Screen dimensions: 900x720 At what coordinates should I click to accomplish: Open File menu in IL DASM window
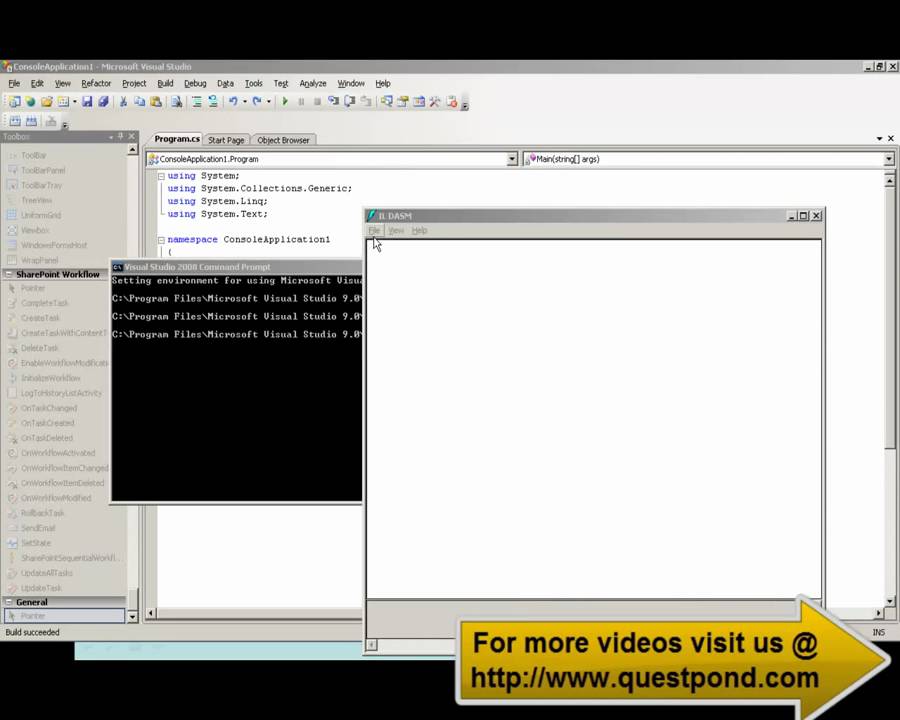tap(374, 230)
